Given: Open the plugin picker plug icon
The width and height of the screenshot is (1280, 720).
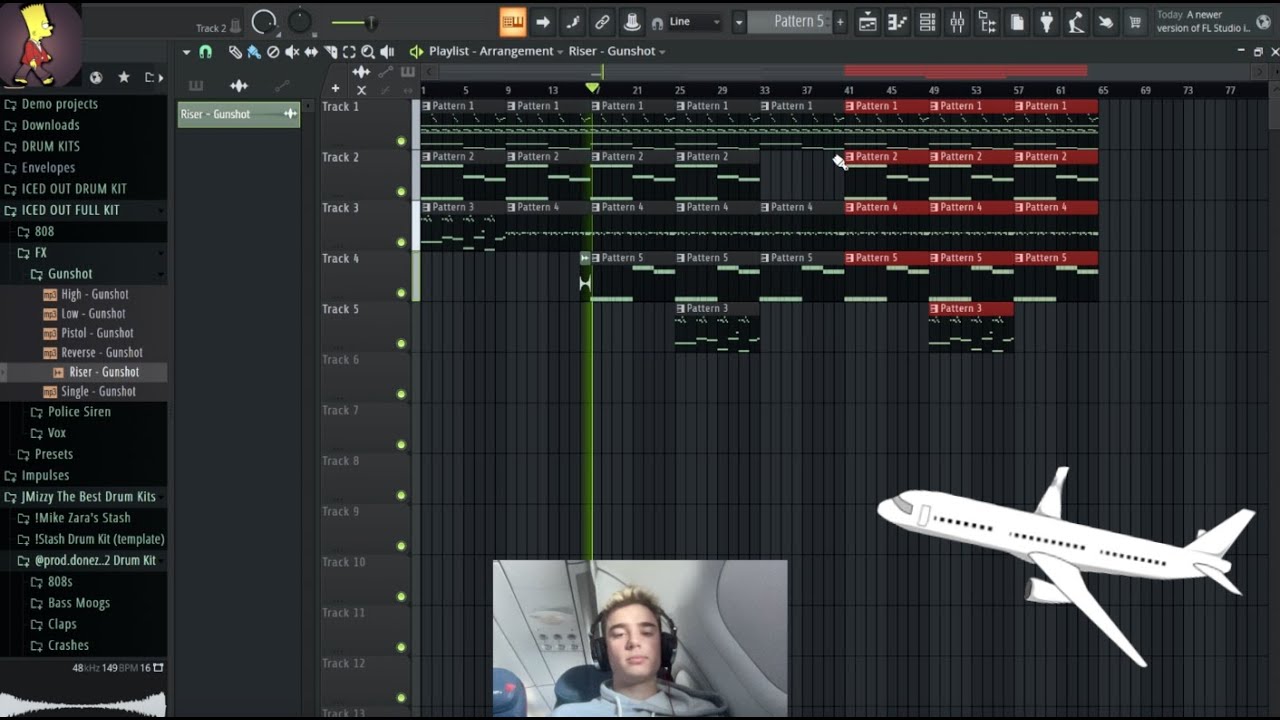Looking at the screenshot, I should pyautogui.click(x=1047, y=22).
